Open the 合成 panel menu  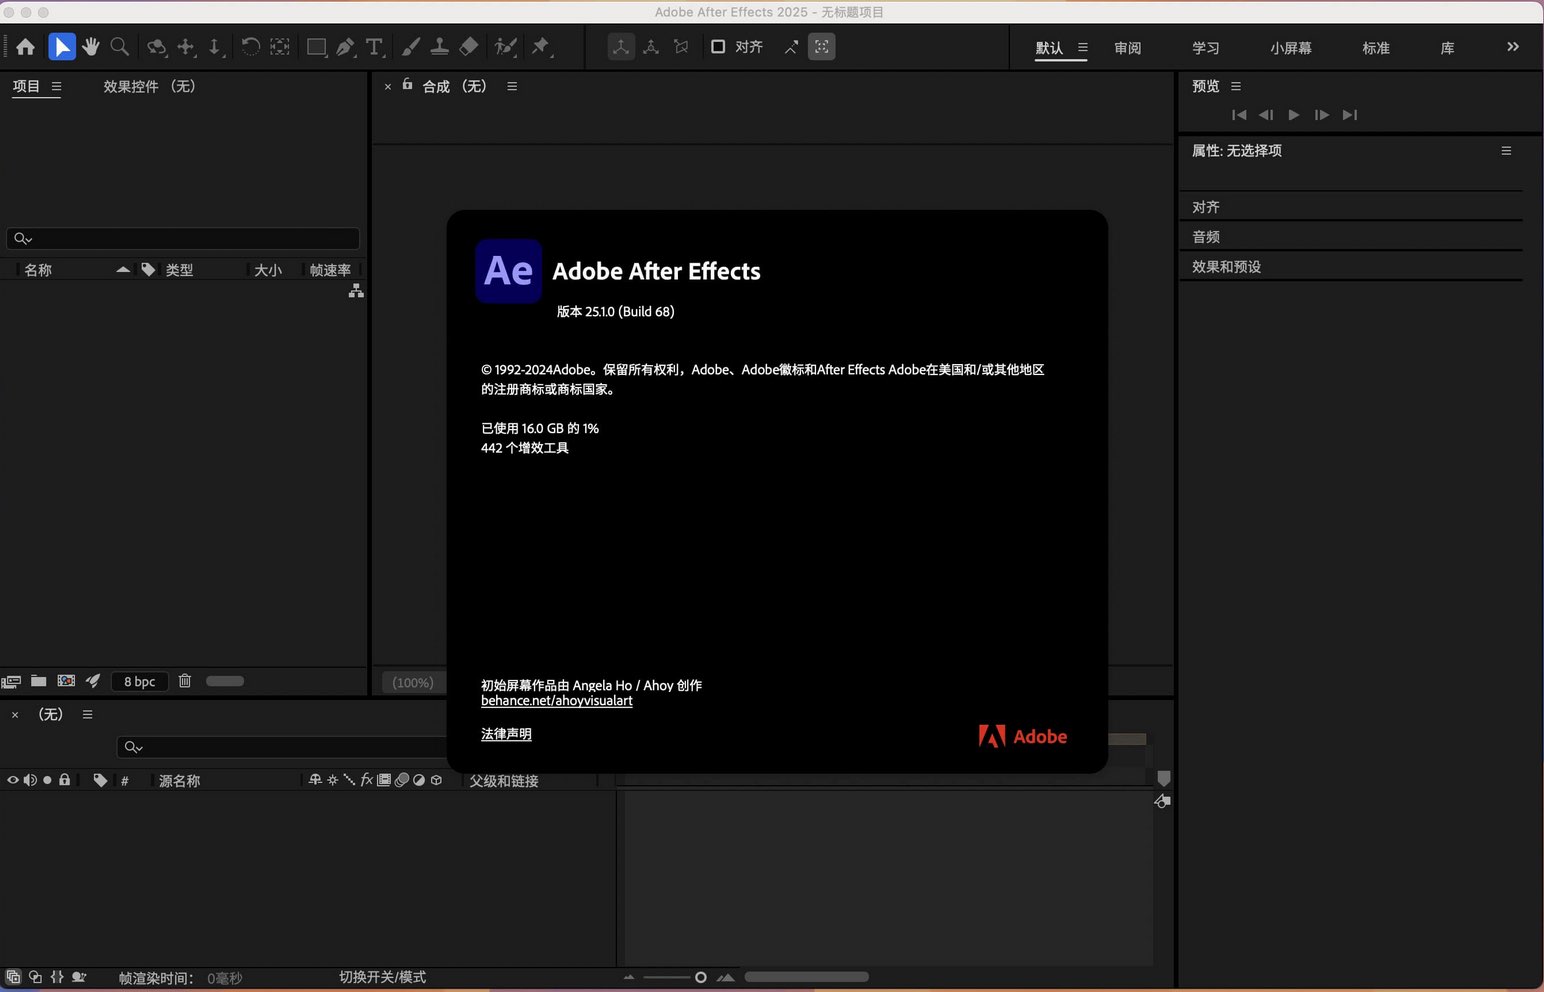tap(512, 87)
